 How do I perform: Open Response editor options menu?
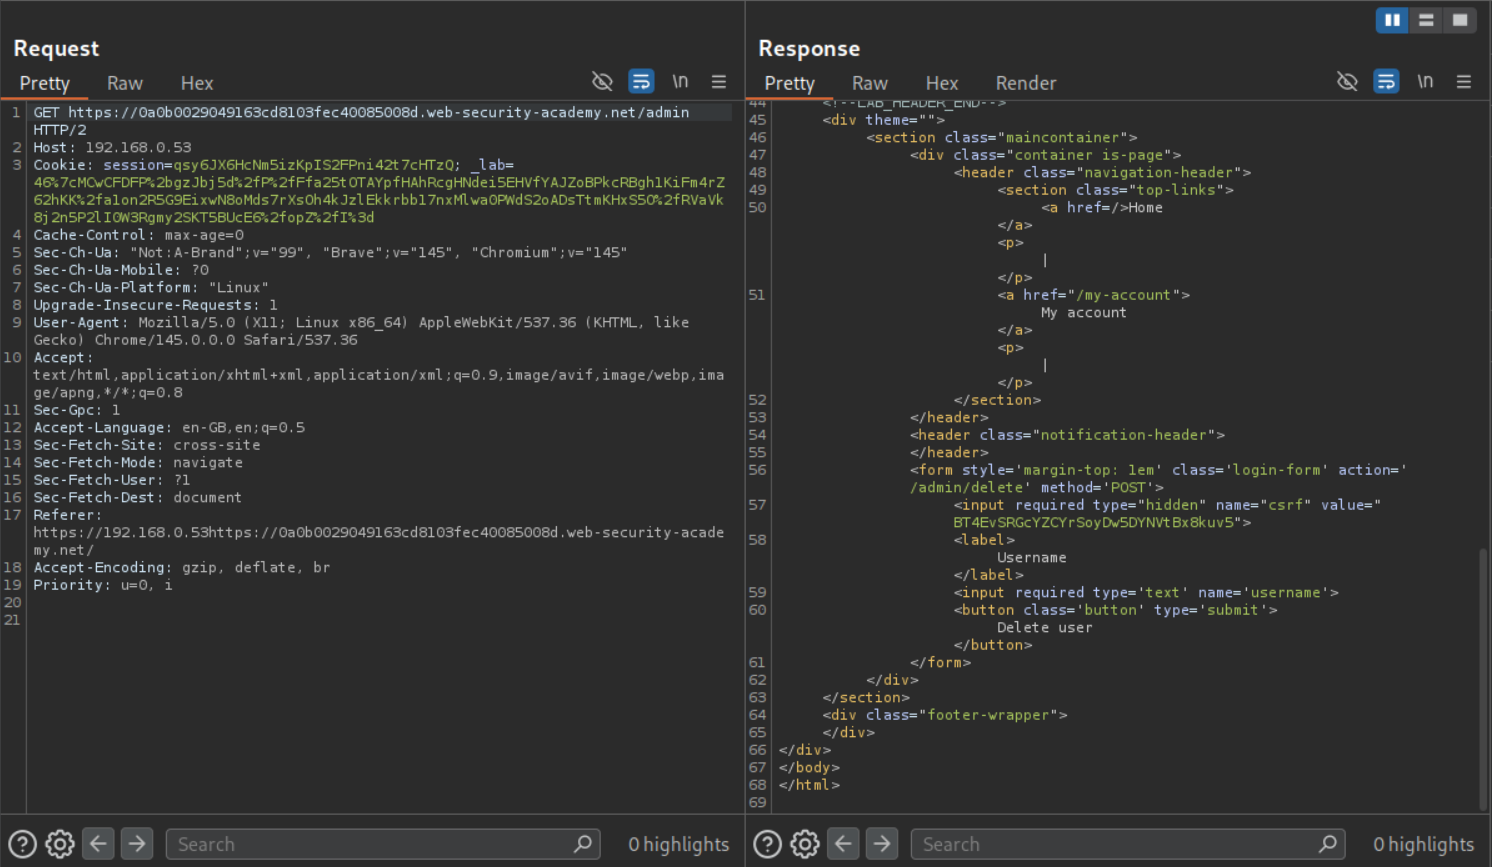1464,82
